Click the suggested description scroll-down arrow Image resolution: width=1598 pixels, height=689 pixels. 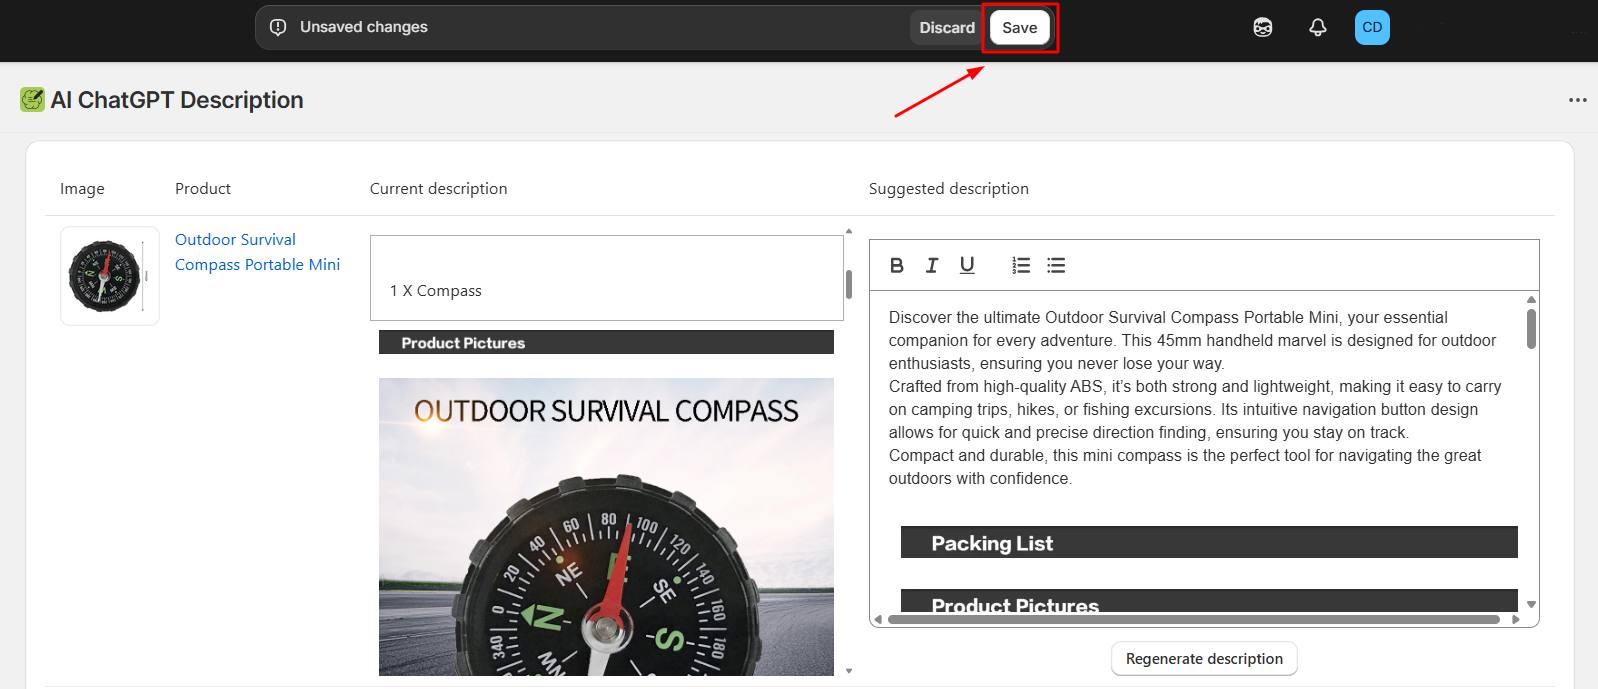coord(1531,604)
